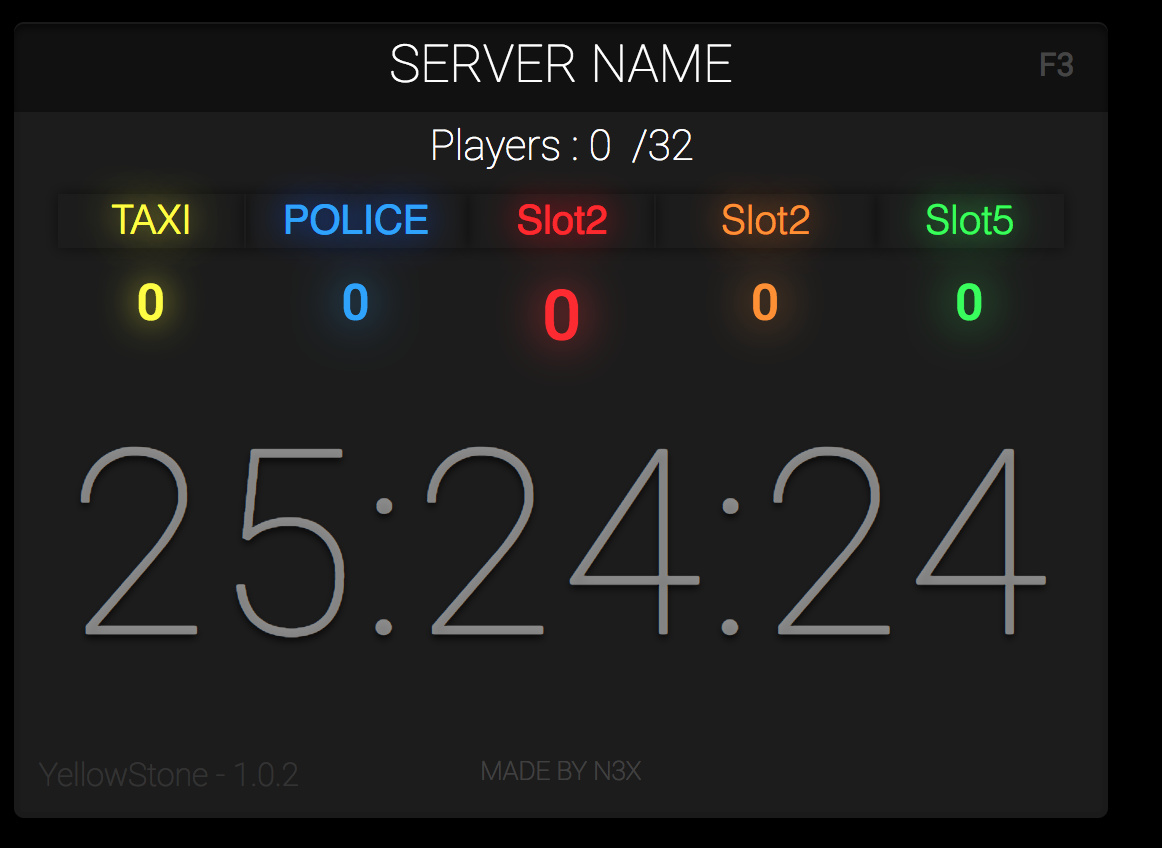Screen dimensions: 1162x848
Task: Click the green Slot5 count value 0
Action: (x=969, y=302)
